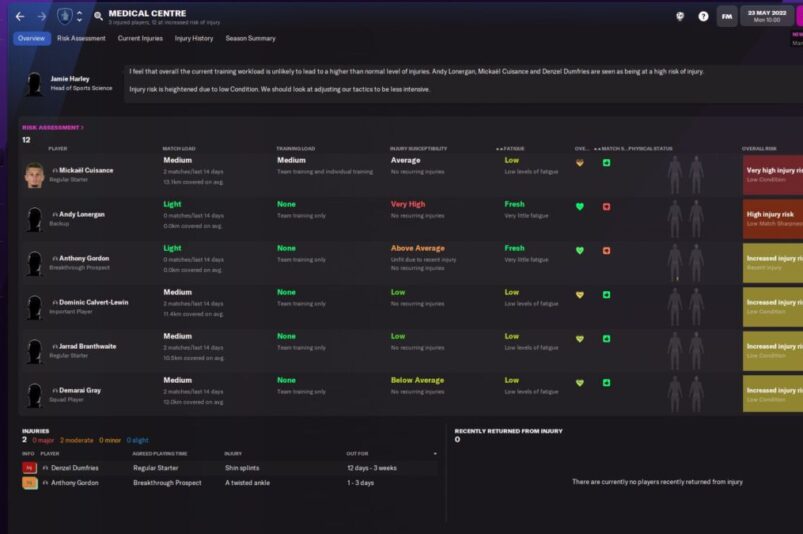
Task: Click Mickaël Cuisance's body status figures
Action: [x=686, y=174]
